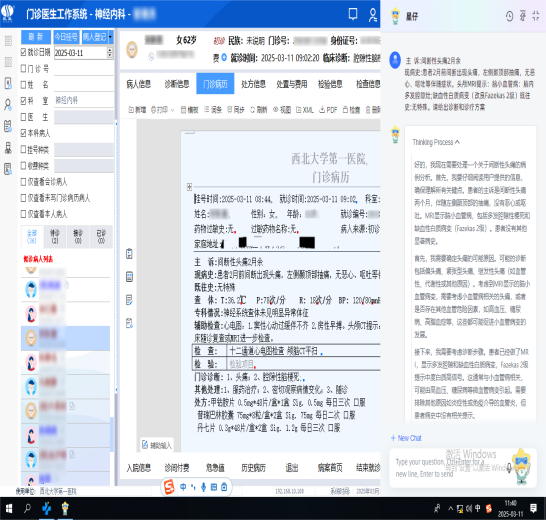The width and height of the screenshot is (546, 520).
Task: Expand the 打印 dropdown chevron
Action: tap(172, 110)
